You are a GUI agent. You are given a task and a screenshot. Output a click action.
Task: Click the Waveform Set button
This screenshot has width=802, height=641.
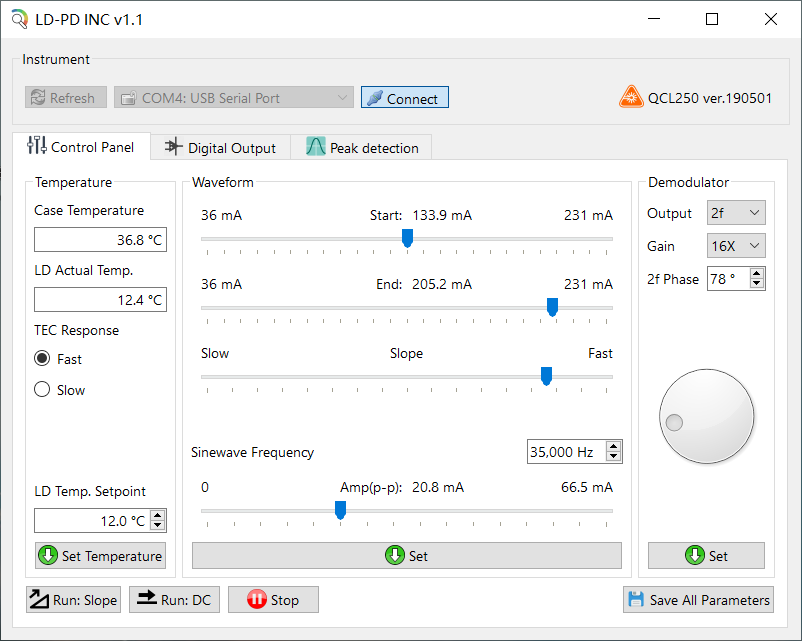(x=406, y=556)
